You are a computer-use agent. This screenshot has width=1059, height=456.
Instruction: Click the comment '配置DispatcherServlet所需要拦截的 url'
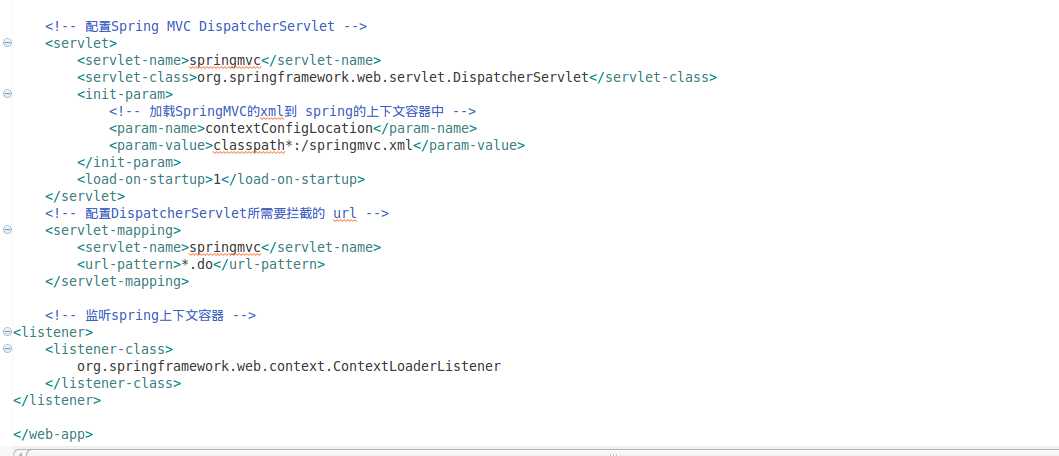click(x=217, y=213)
